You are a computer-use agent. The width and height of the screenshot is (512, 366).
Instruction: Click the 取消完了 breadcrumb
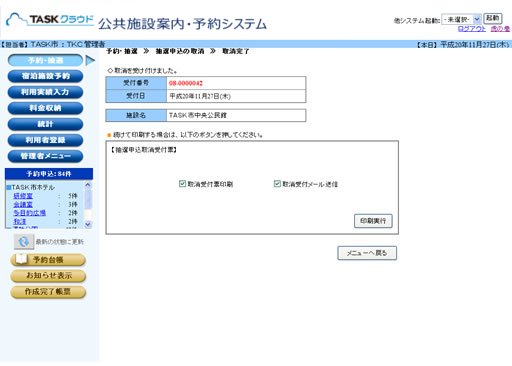point(235,51)
